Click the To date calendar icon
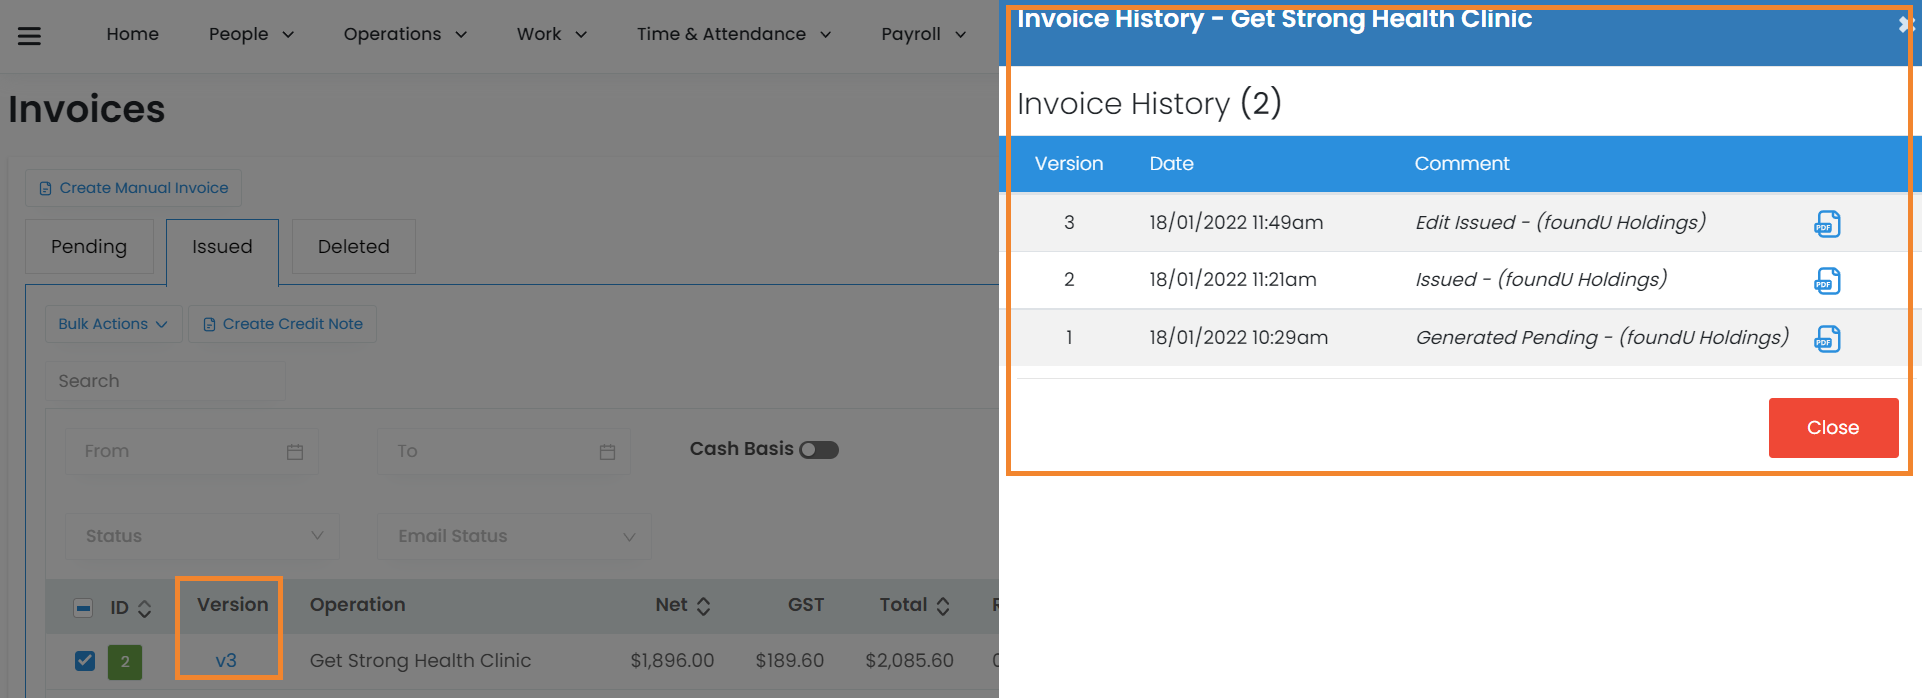 [x=607, y=452]
